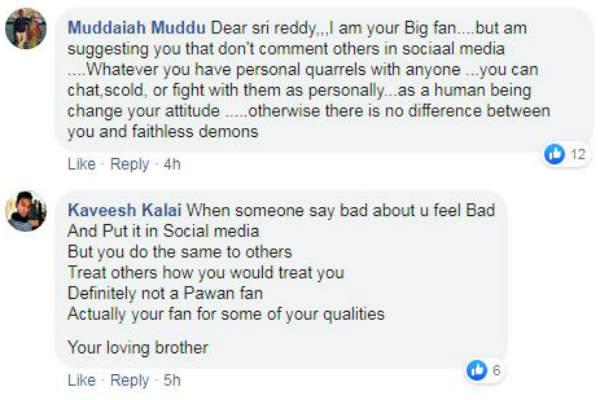Open the 4h timestamp on Muddaiah's comment

pos(172,163)
